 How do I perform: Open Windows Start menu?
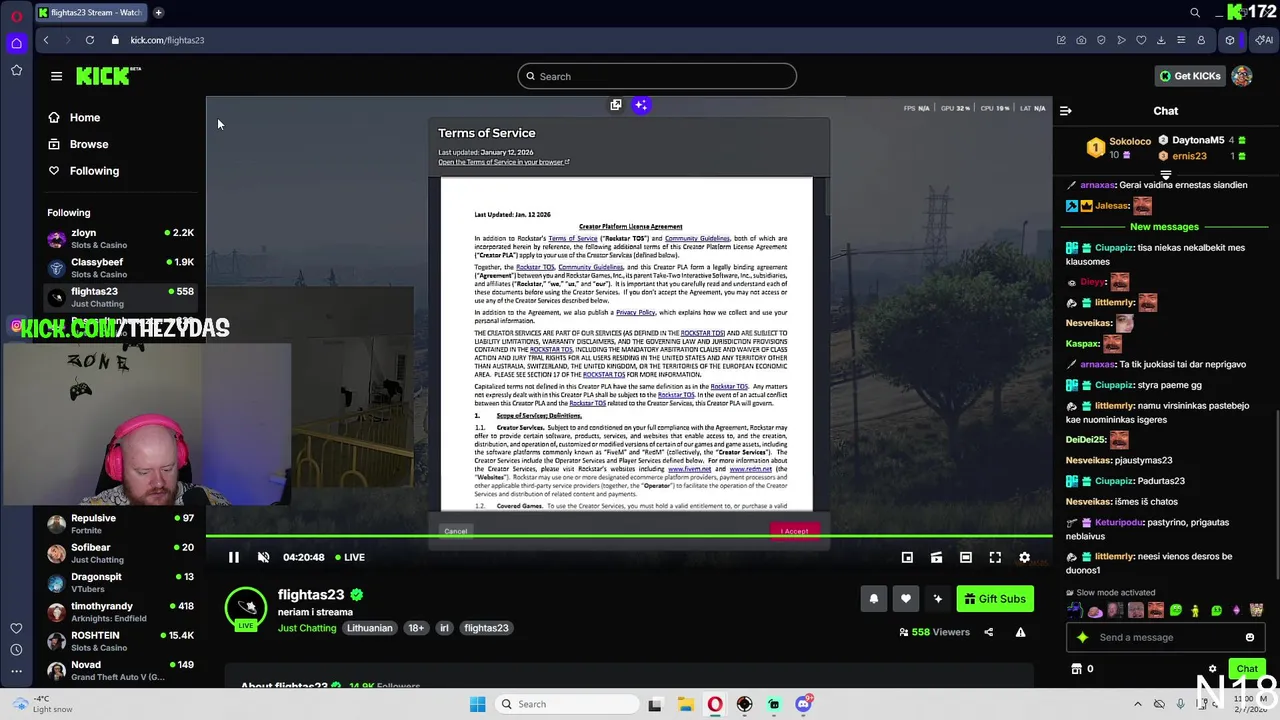pyautogui.click(x=477, y=704)
